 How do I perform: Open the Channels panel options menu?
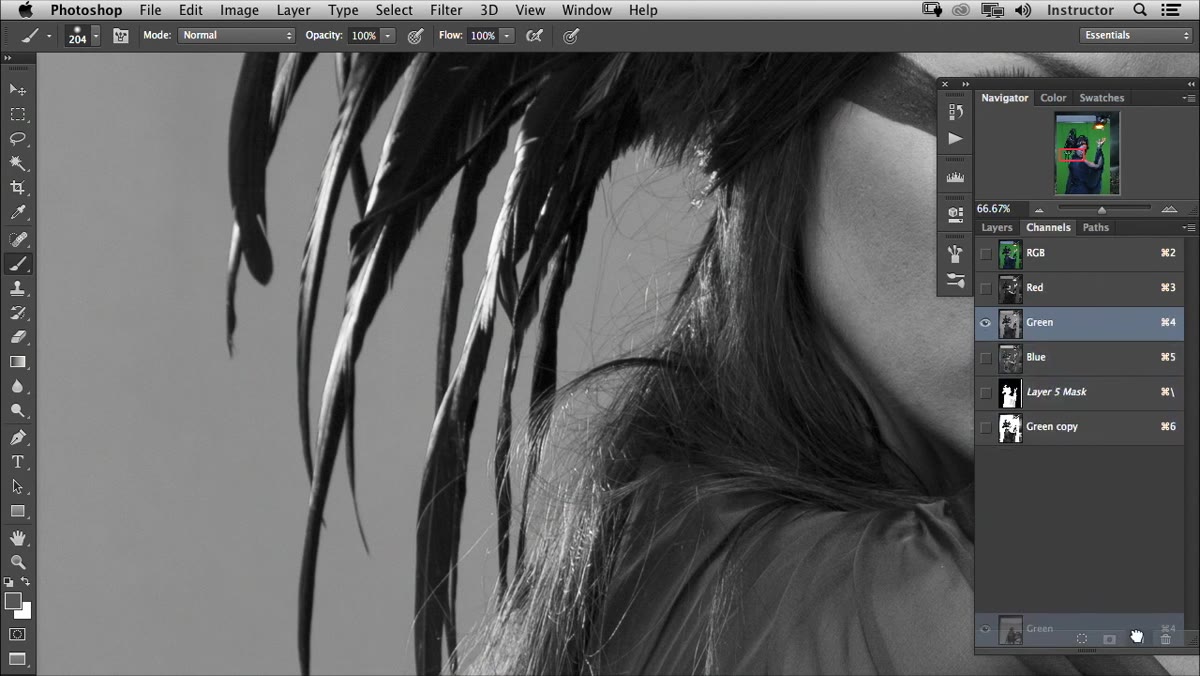pos(1189,228)
